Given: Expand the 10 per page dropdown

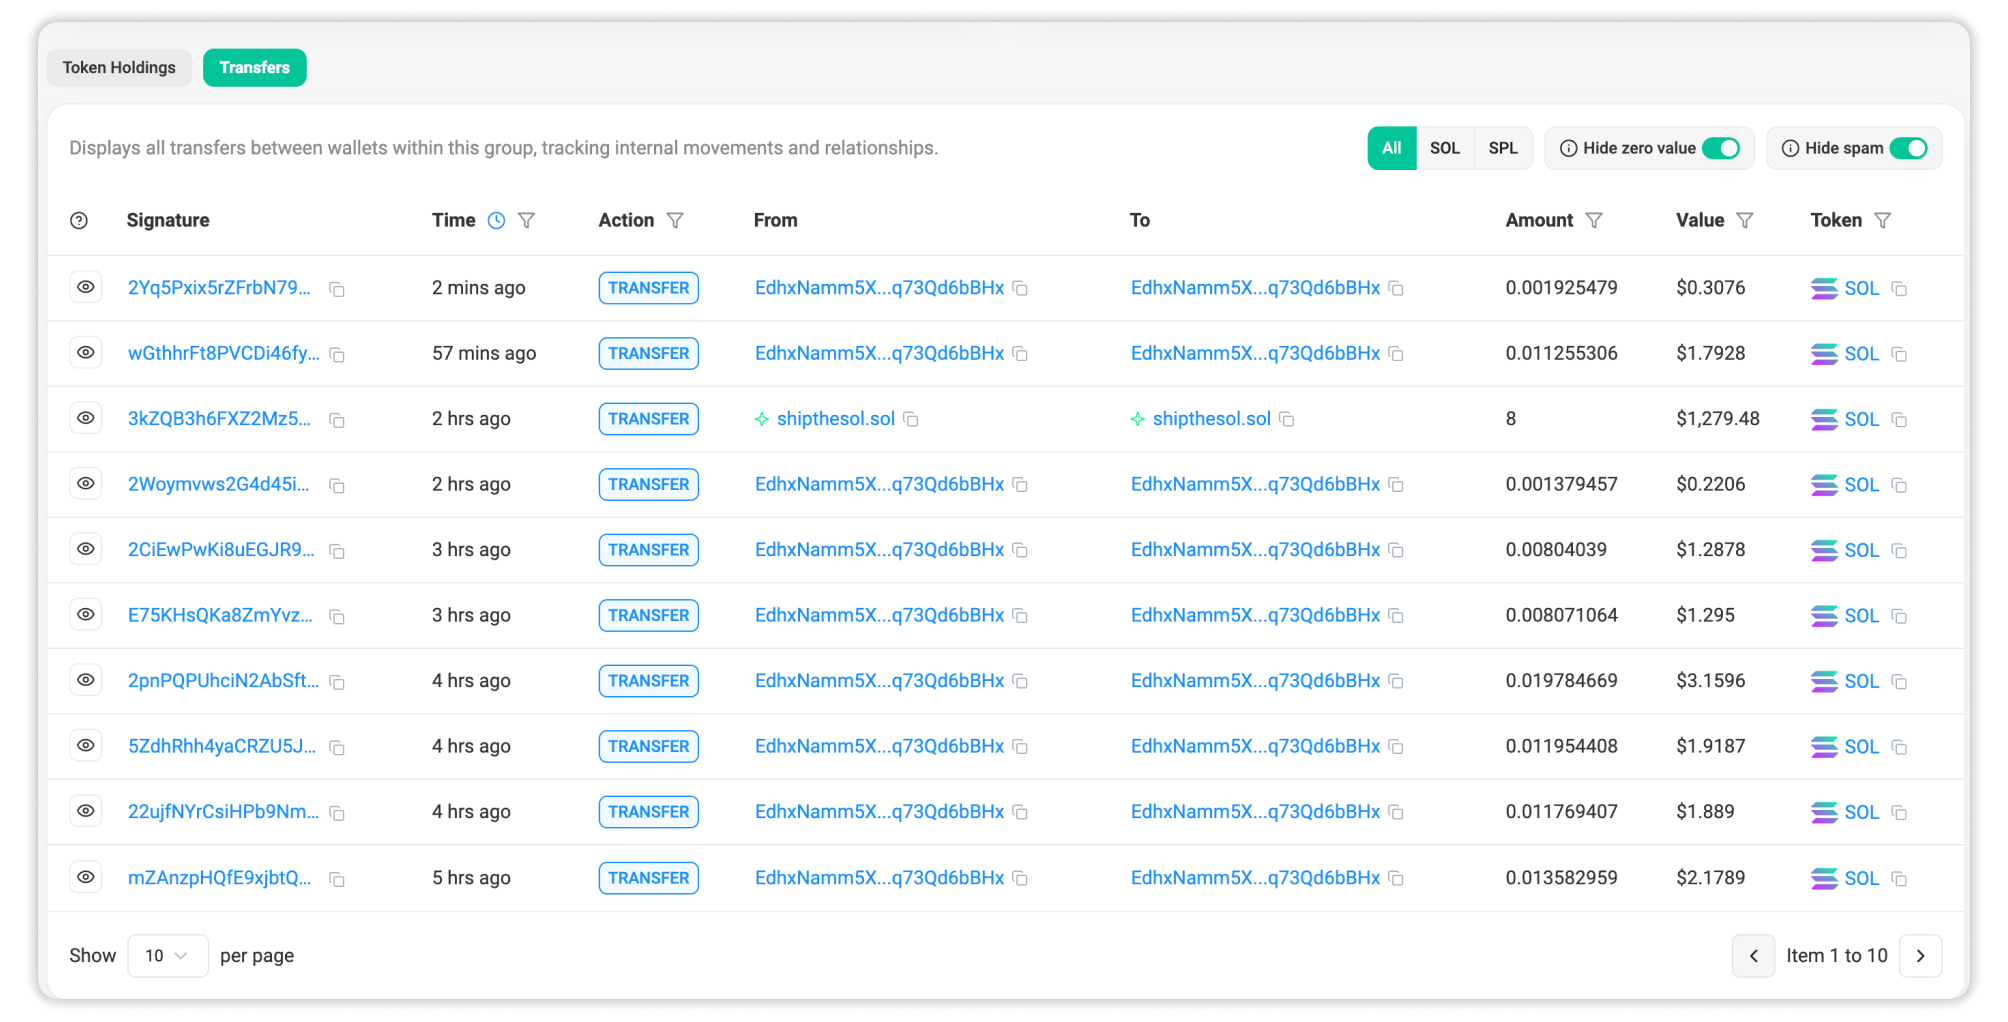Looking at the screenshot, I should (167, 956).
